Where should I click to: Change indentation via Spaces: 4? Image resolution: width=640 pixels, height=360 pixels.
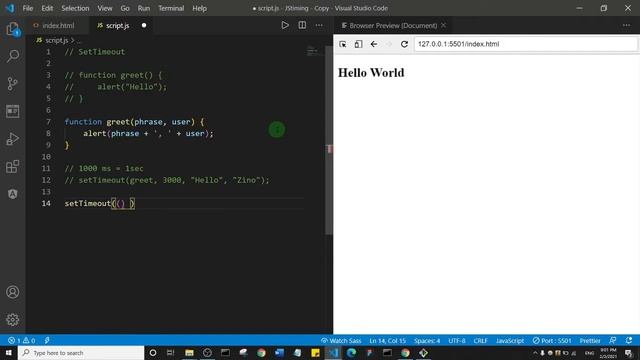(427, 340)
